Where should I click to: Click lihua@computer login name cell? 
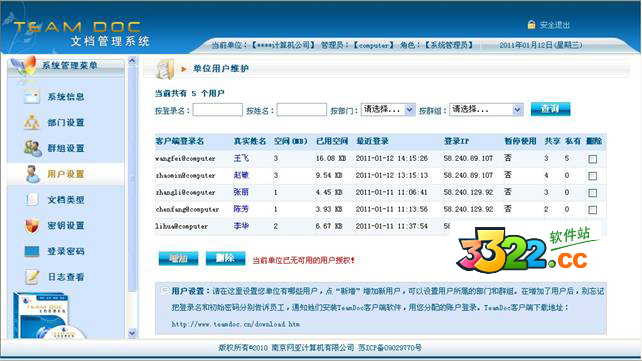coord(182,226)
